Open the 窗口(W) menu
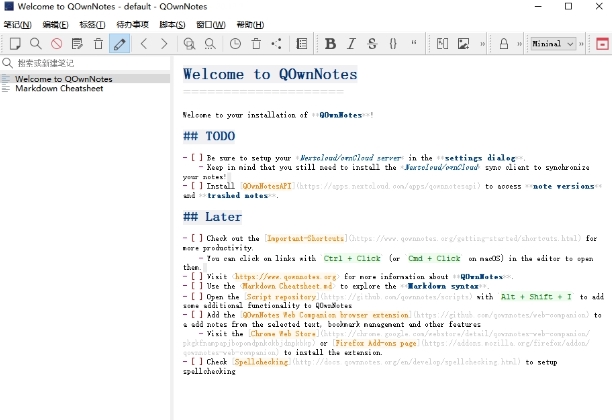 (211, 25)
